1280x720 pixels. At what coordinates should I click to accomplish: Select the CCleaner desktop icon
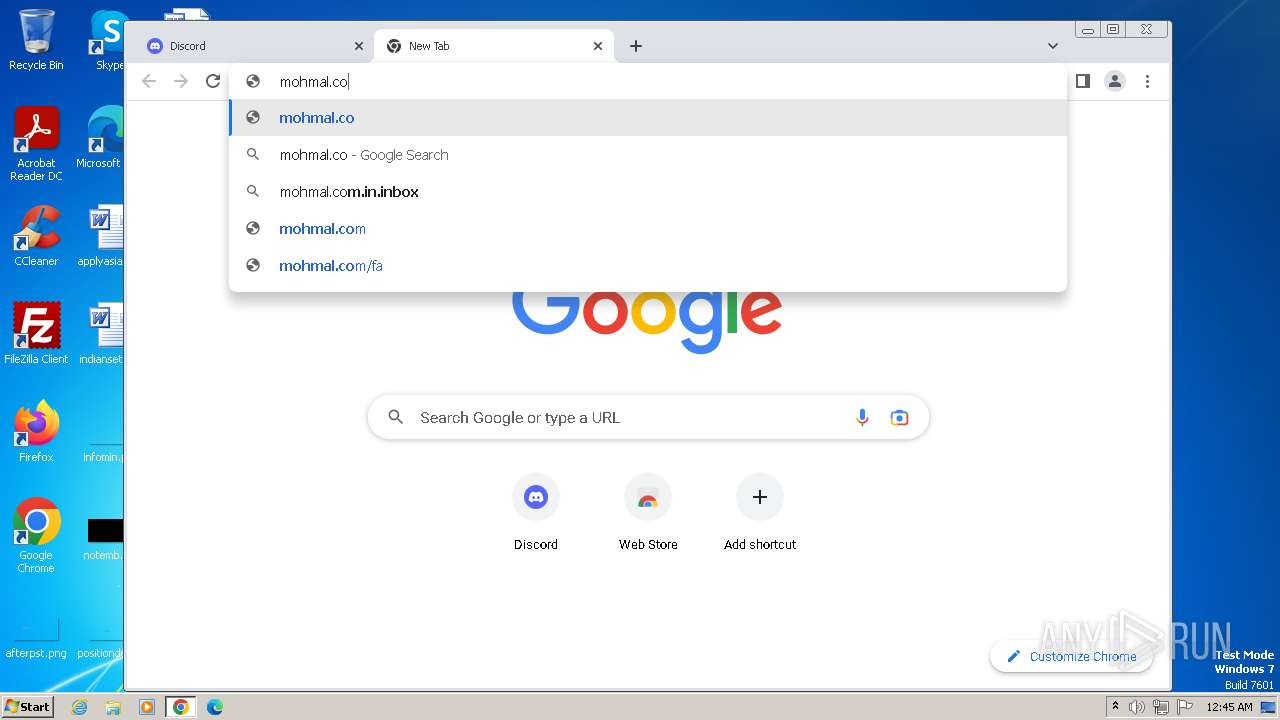click(36, 236)
